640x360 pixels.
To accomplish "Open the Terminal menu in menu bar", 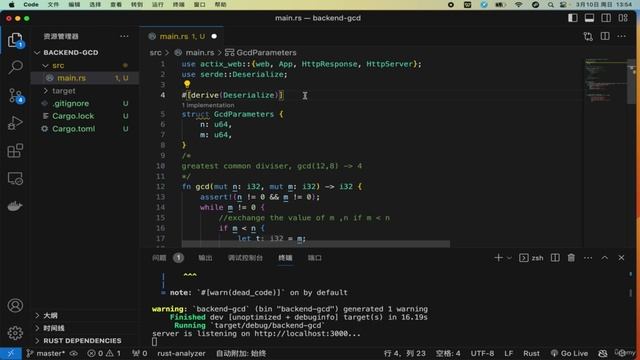I will [178, 4].
